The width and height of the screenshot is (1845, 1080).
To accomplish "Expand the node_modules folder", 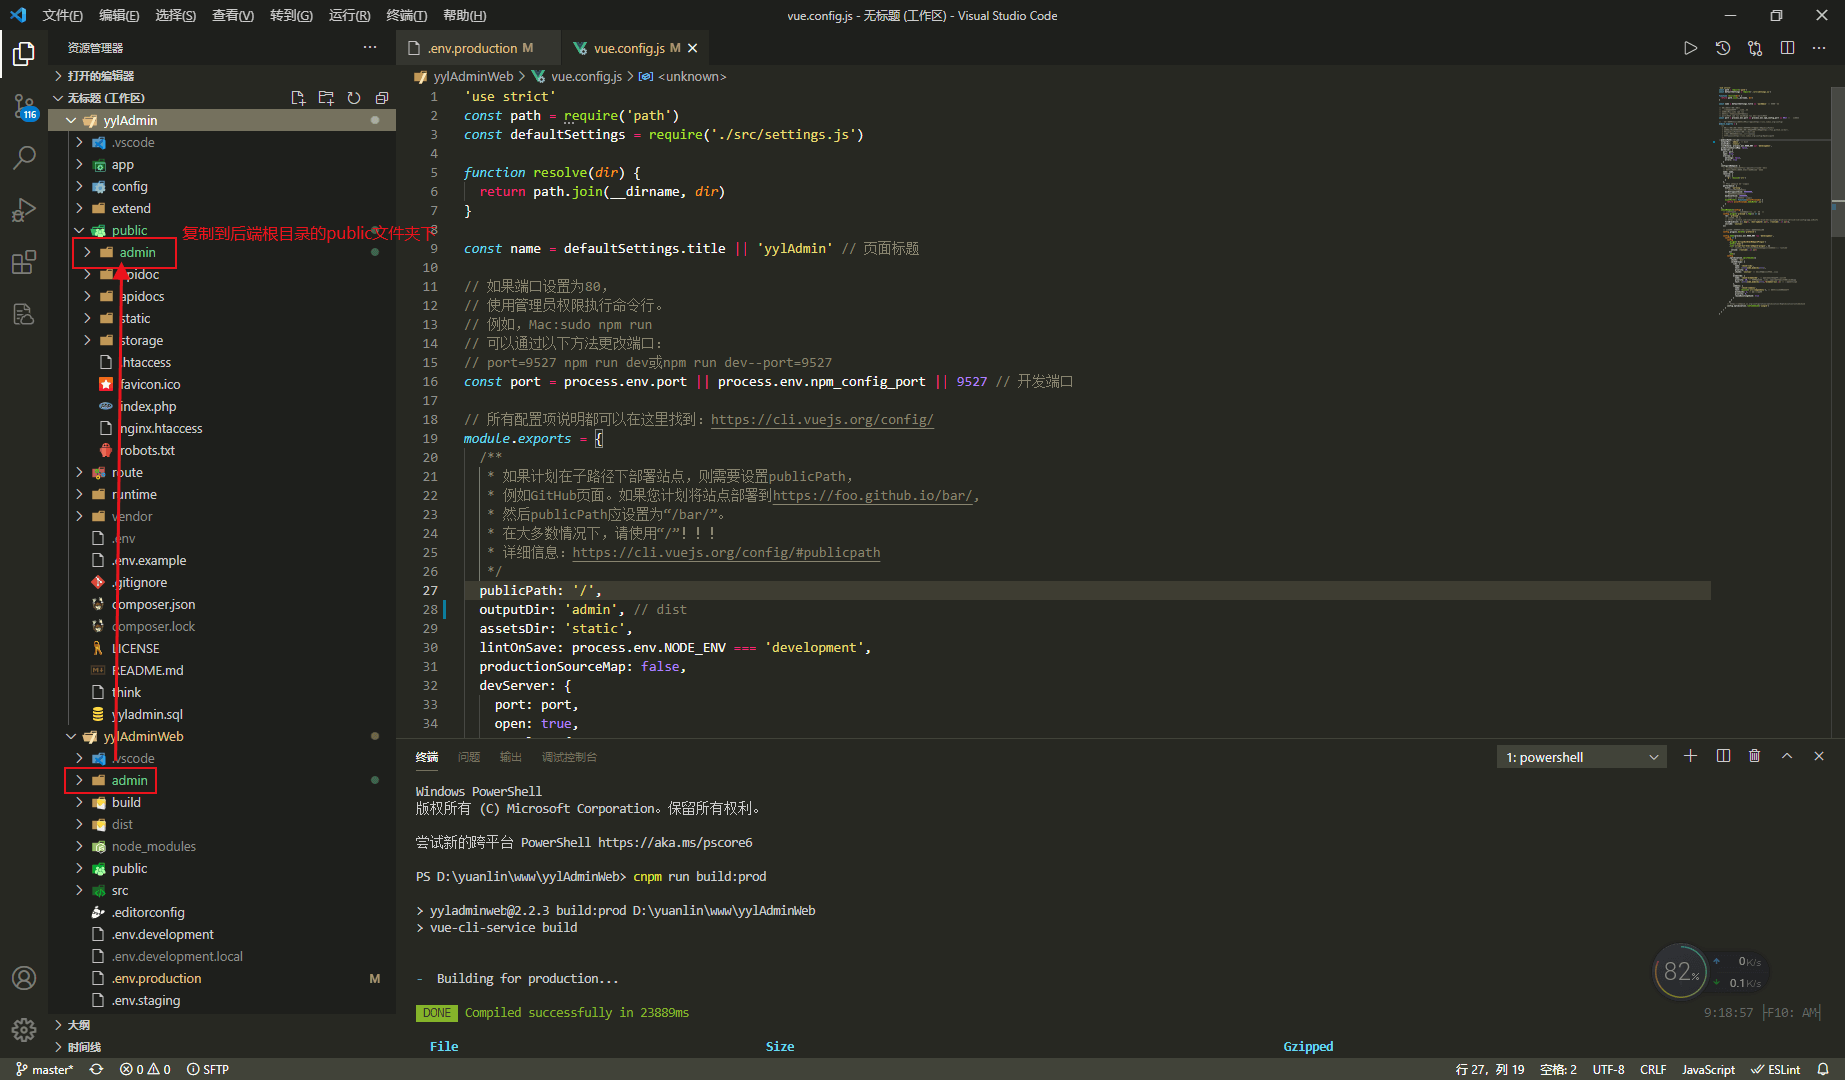I will pyautogui.click(x=153, y=846).
